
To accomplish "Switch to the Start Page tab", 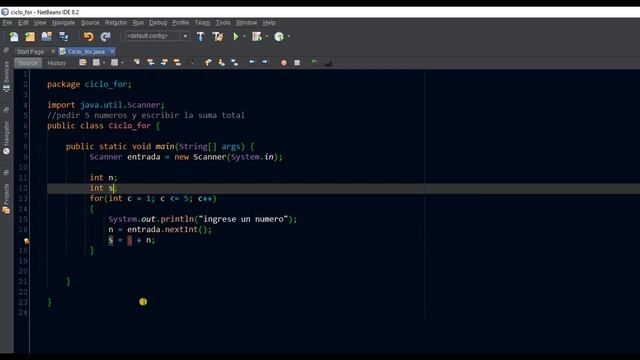I will point(30,52).
